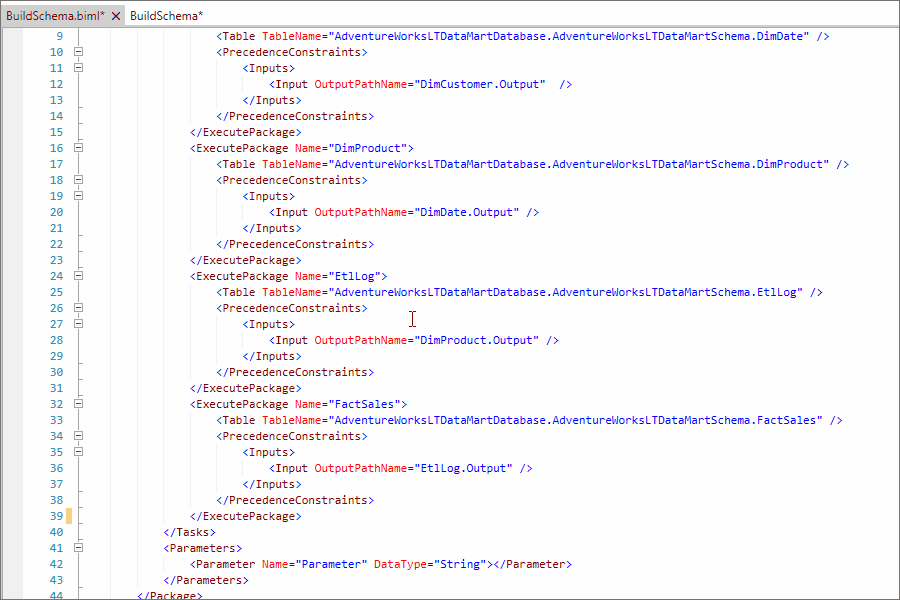Select the BuildSchema.biml* tab

55,16
